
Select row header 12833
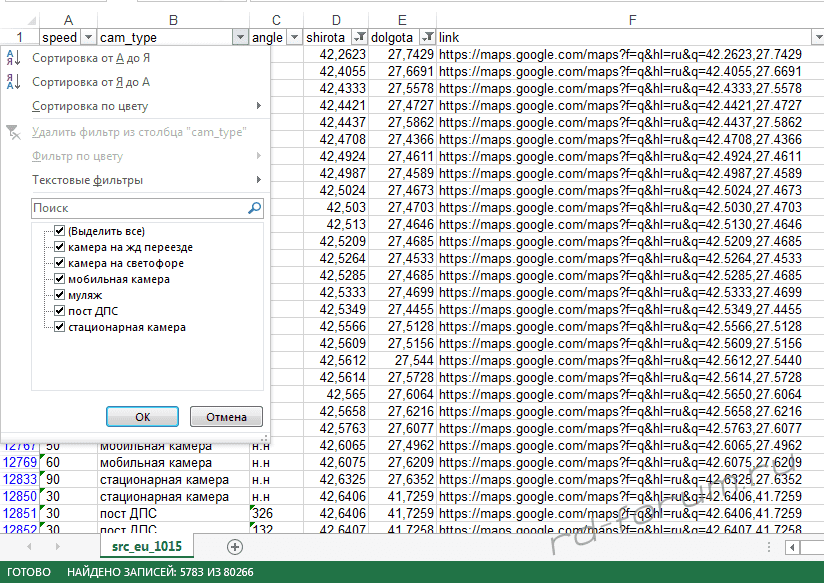20,479
